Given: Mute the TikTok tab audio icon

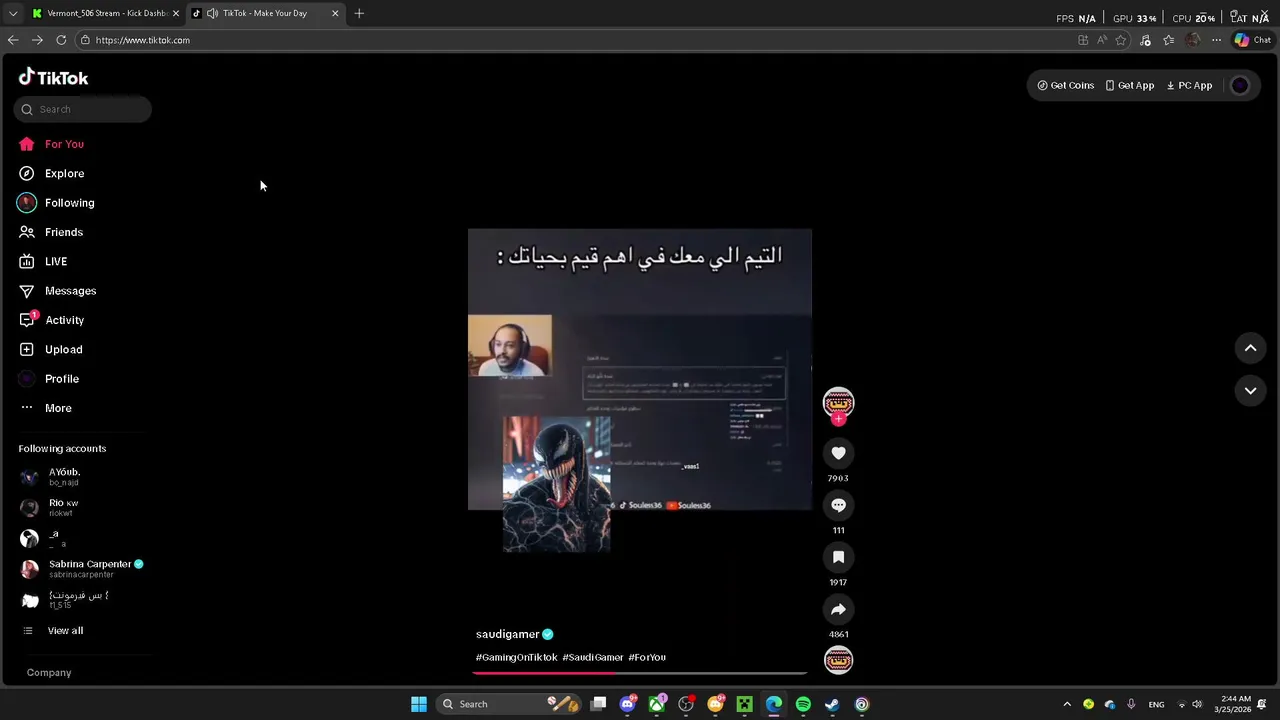Looking at the screenshot, I should [212, 13].
